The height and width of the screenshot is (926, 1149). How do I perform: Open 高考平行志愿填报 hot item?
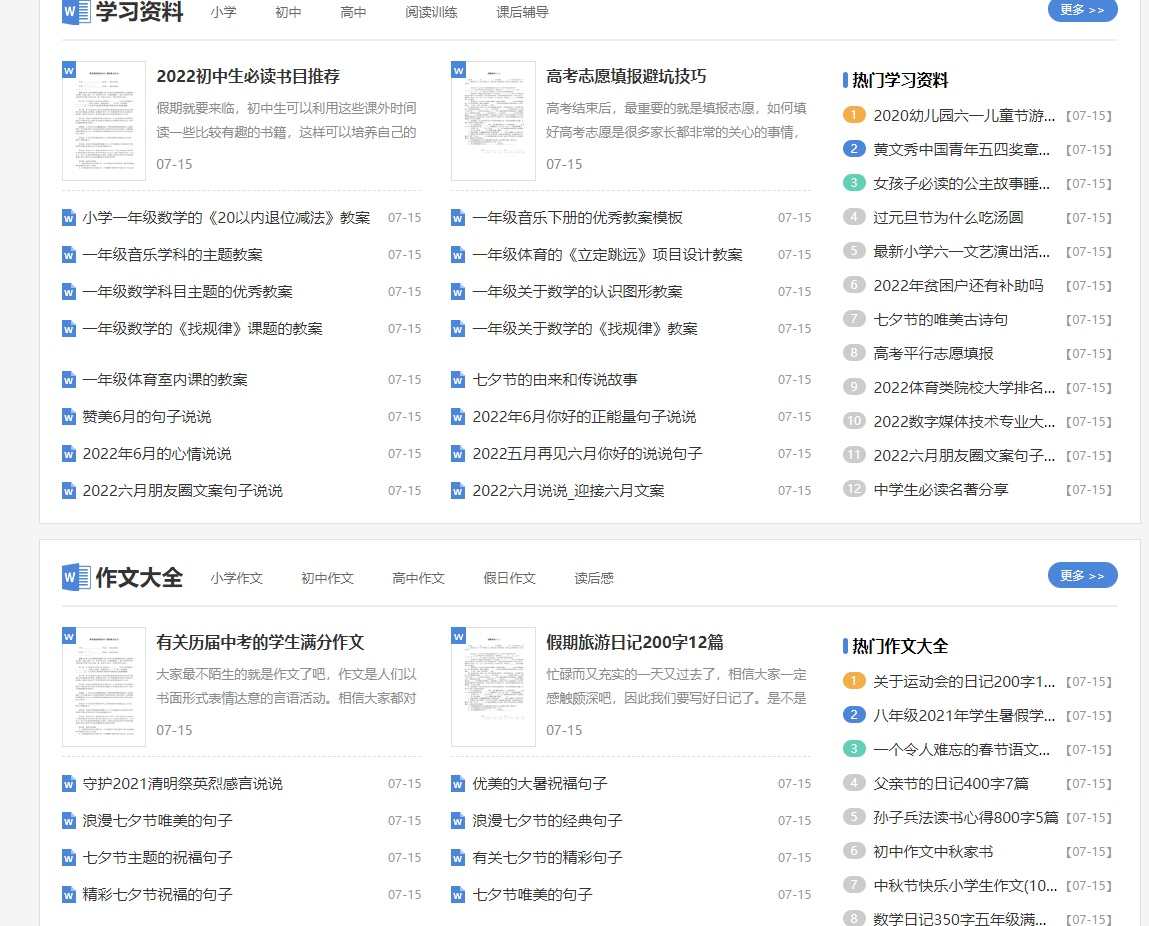934,353
